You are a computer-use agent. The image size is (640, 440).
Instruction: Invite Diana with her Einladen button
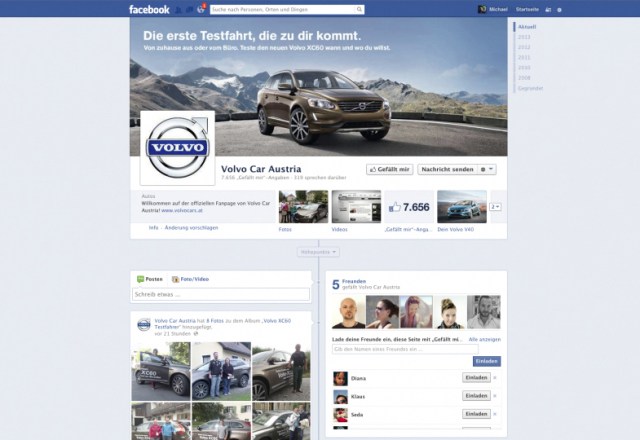coord(476,378)
